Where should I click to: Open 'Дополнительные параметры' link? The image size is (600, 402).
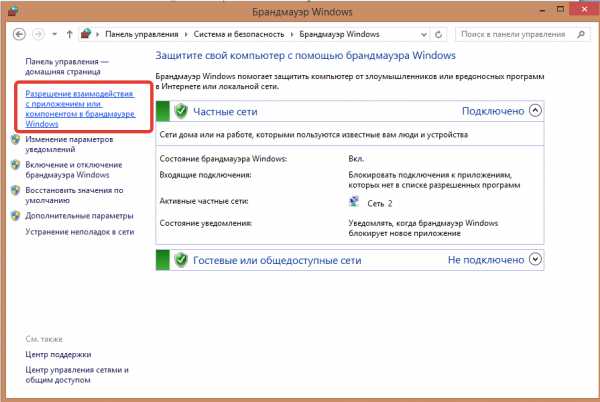(79, 216)
